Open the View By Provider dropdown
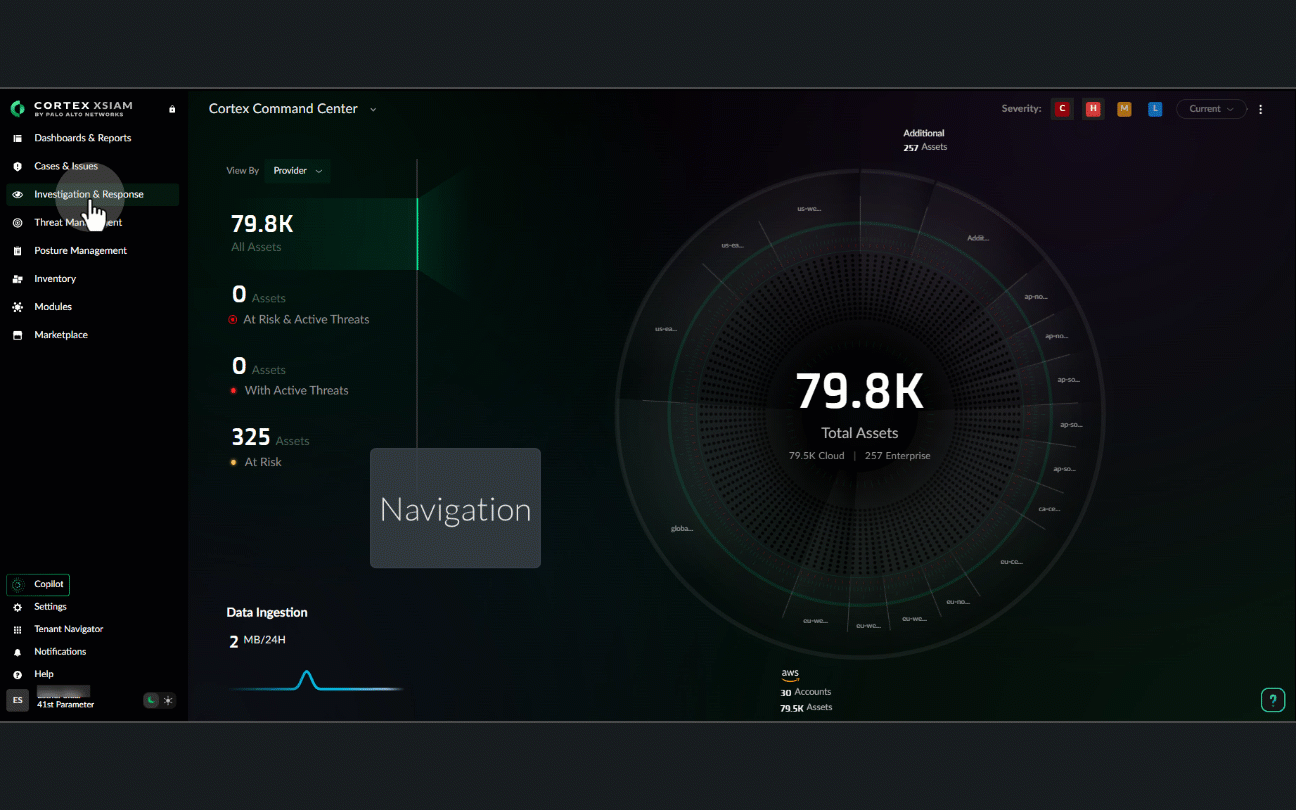The image size is (1296, 810). point(297,171)
